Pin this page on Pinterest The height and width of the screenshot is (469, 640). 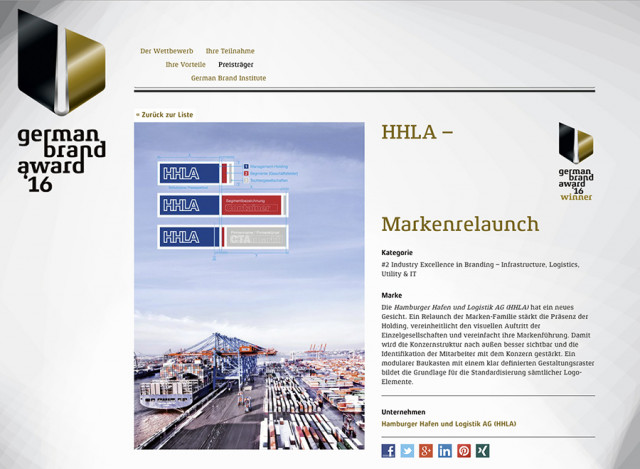coord(464,451)
